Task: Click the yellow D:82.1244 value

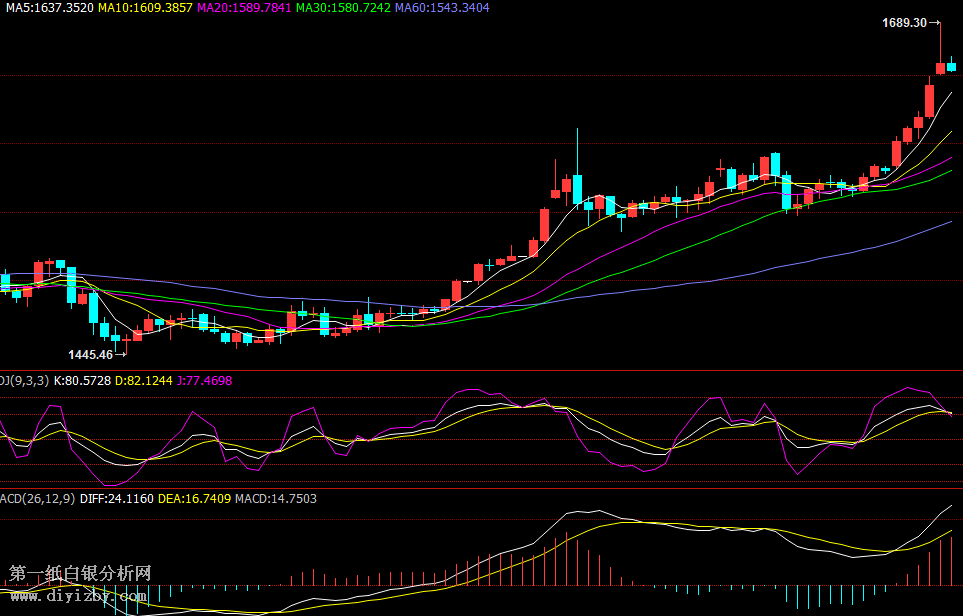Action: [x=144, y=380]
